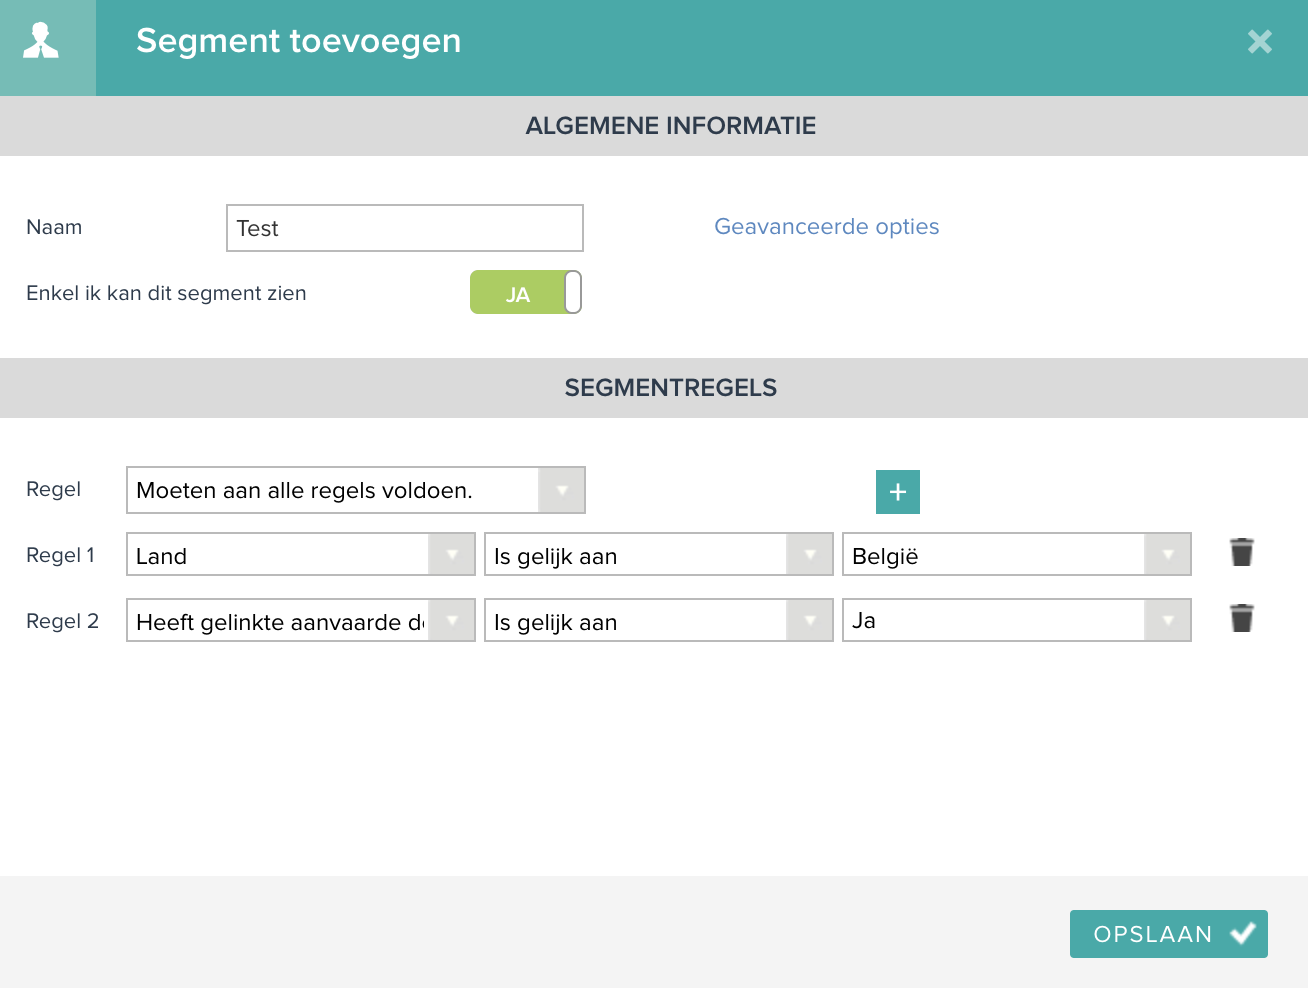Open the Ja value dropdown in Regel 2
The image size is (1308, 988).
(x=1017, y=621)
